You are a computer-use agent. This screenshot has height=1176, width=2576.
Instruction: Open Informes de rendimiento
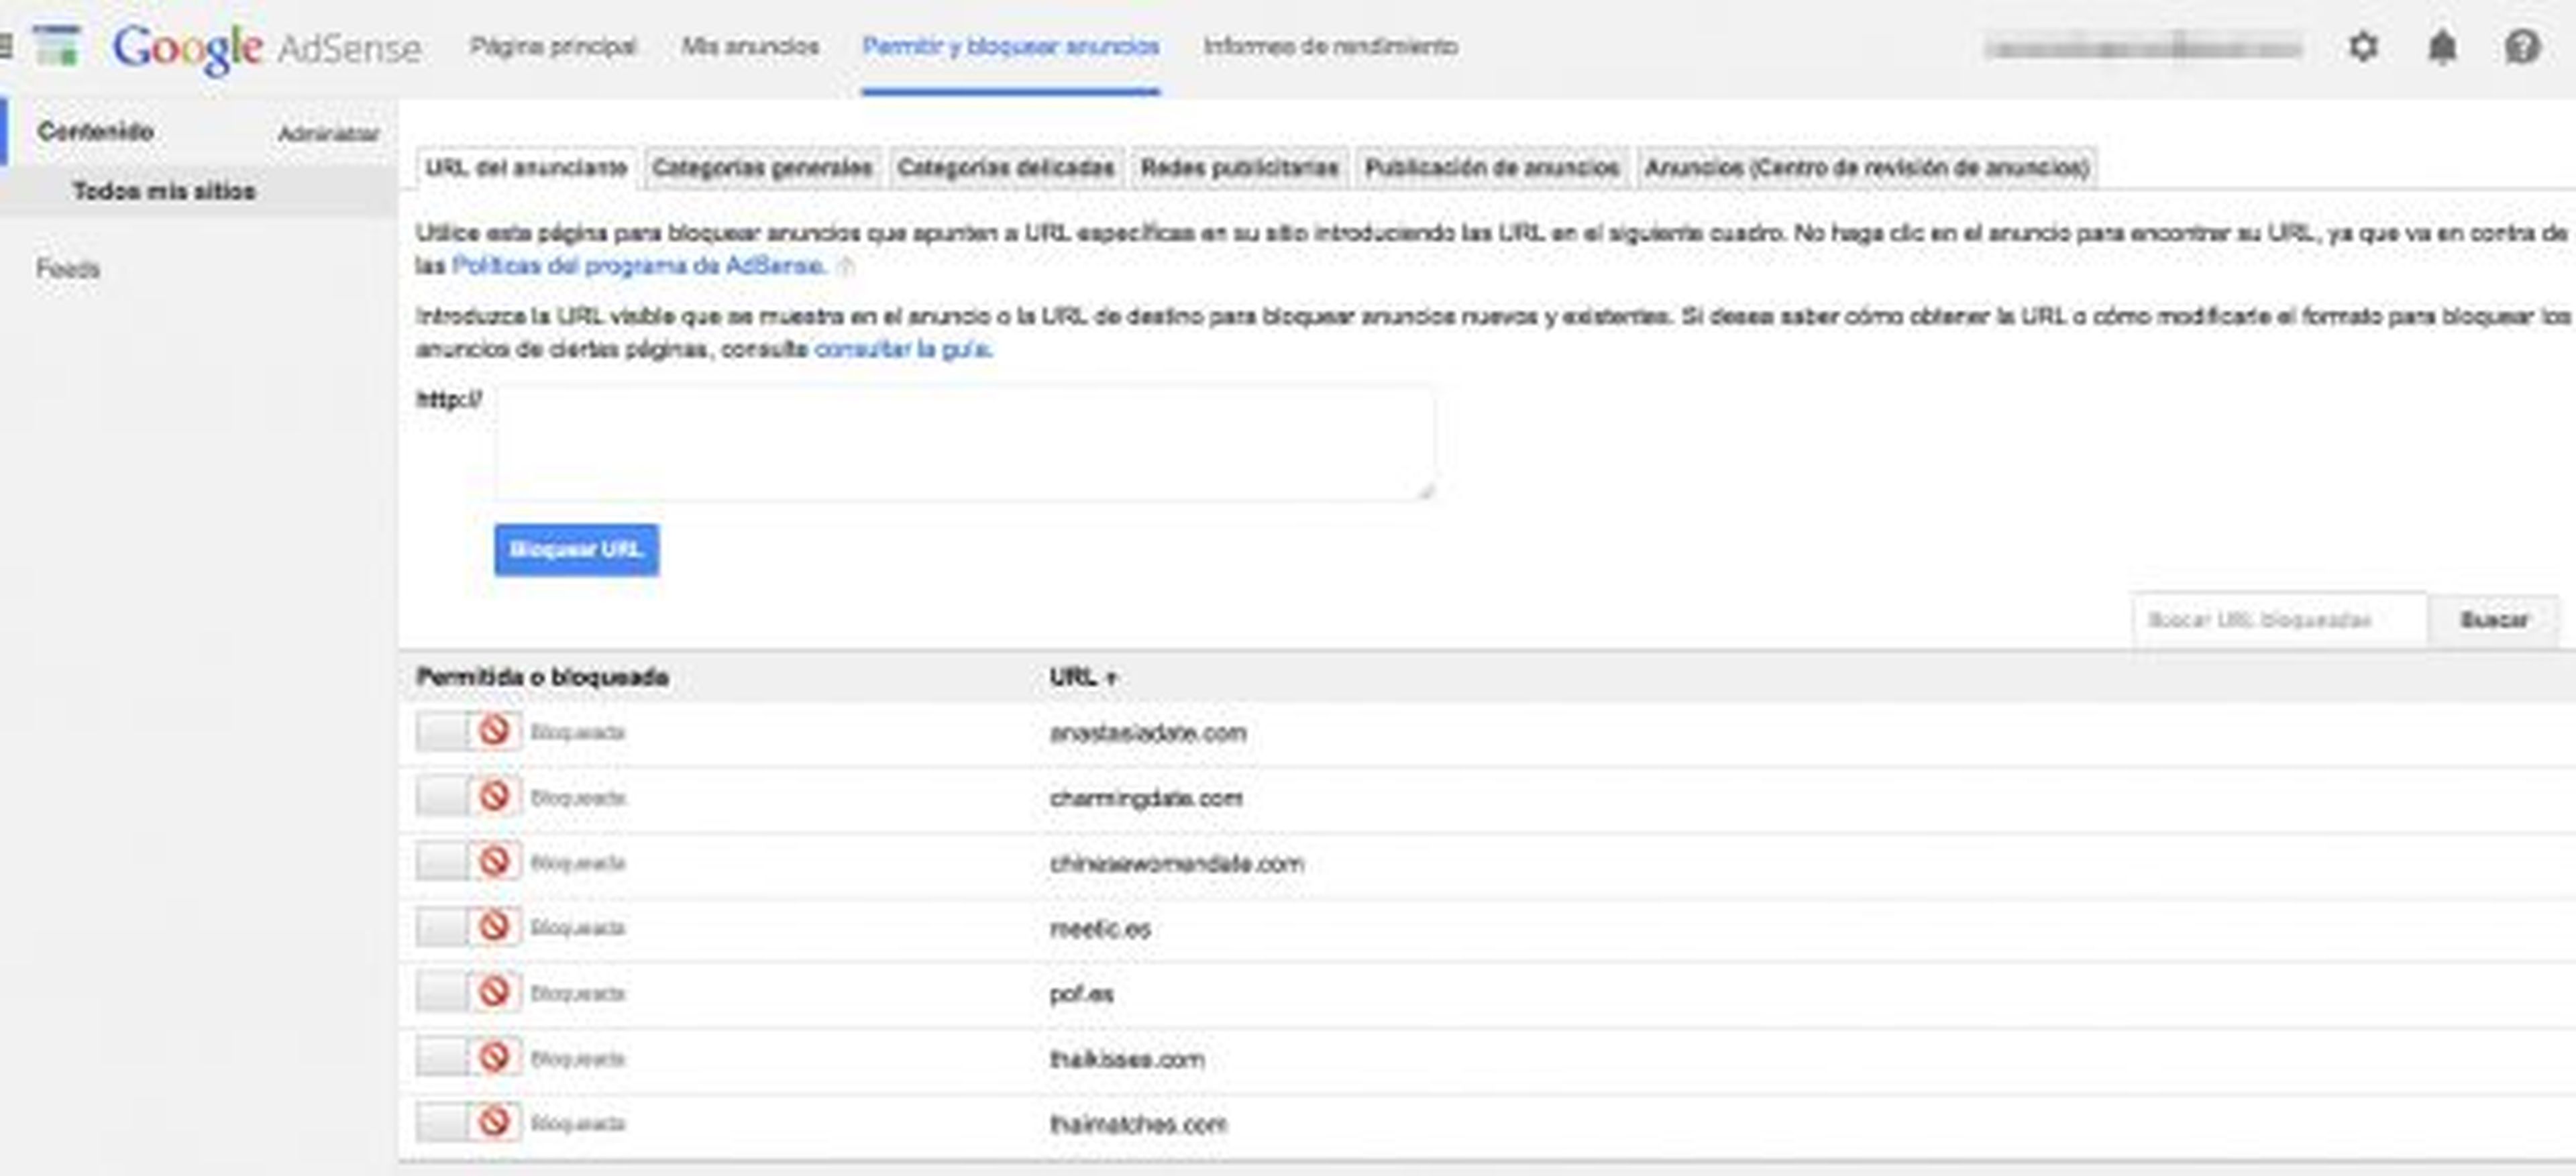1330,46
